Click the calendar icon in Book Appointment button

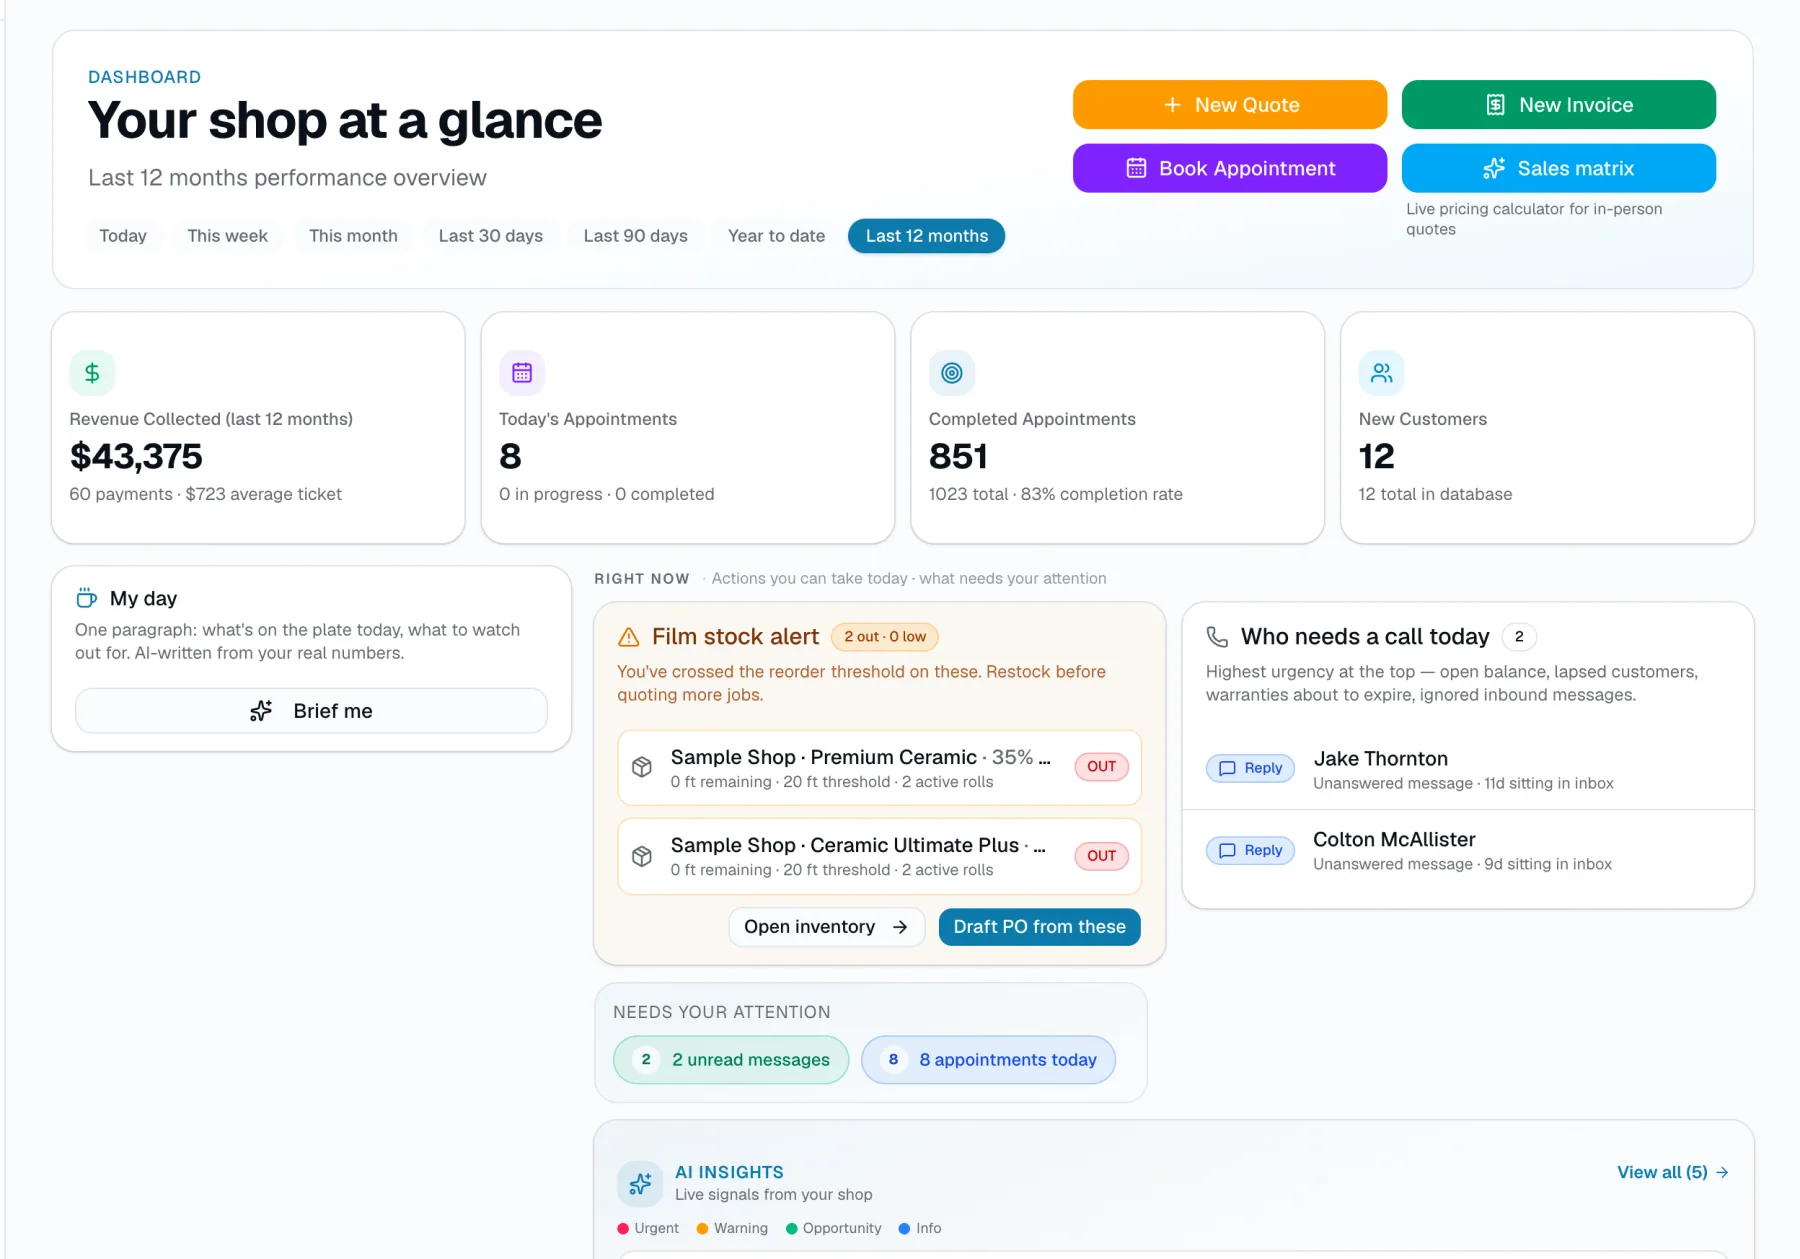tap(1136, 168)
